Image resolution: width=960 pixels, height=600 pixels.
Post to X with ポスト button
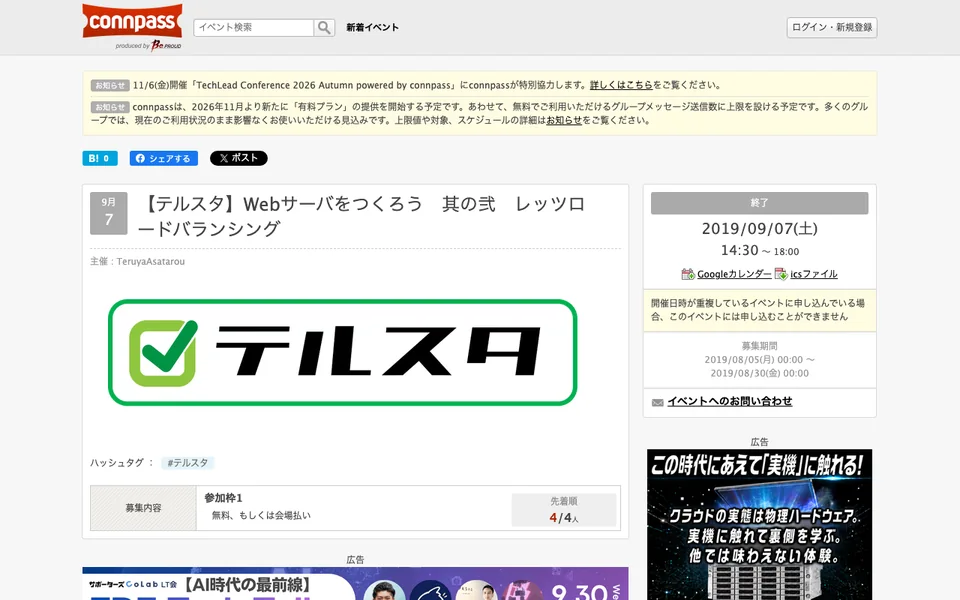pos(239,158)
